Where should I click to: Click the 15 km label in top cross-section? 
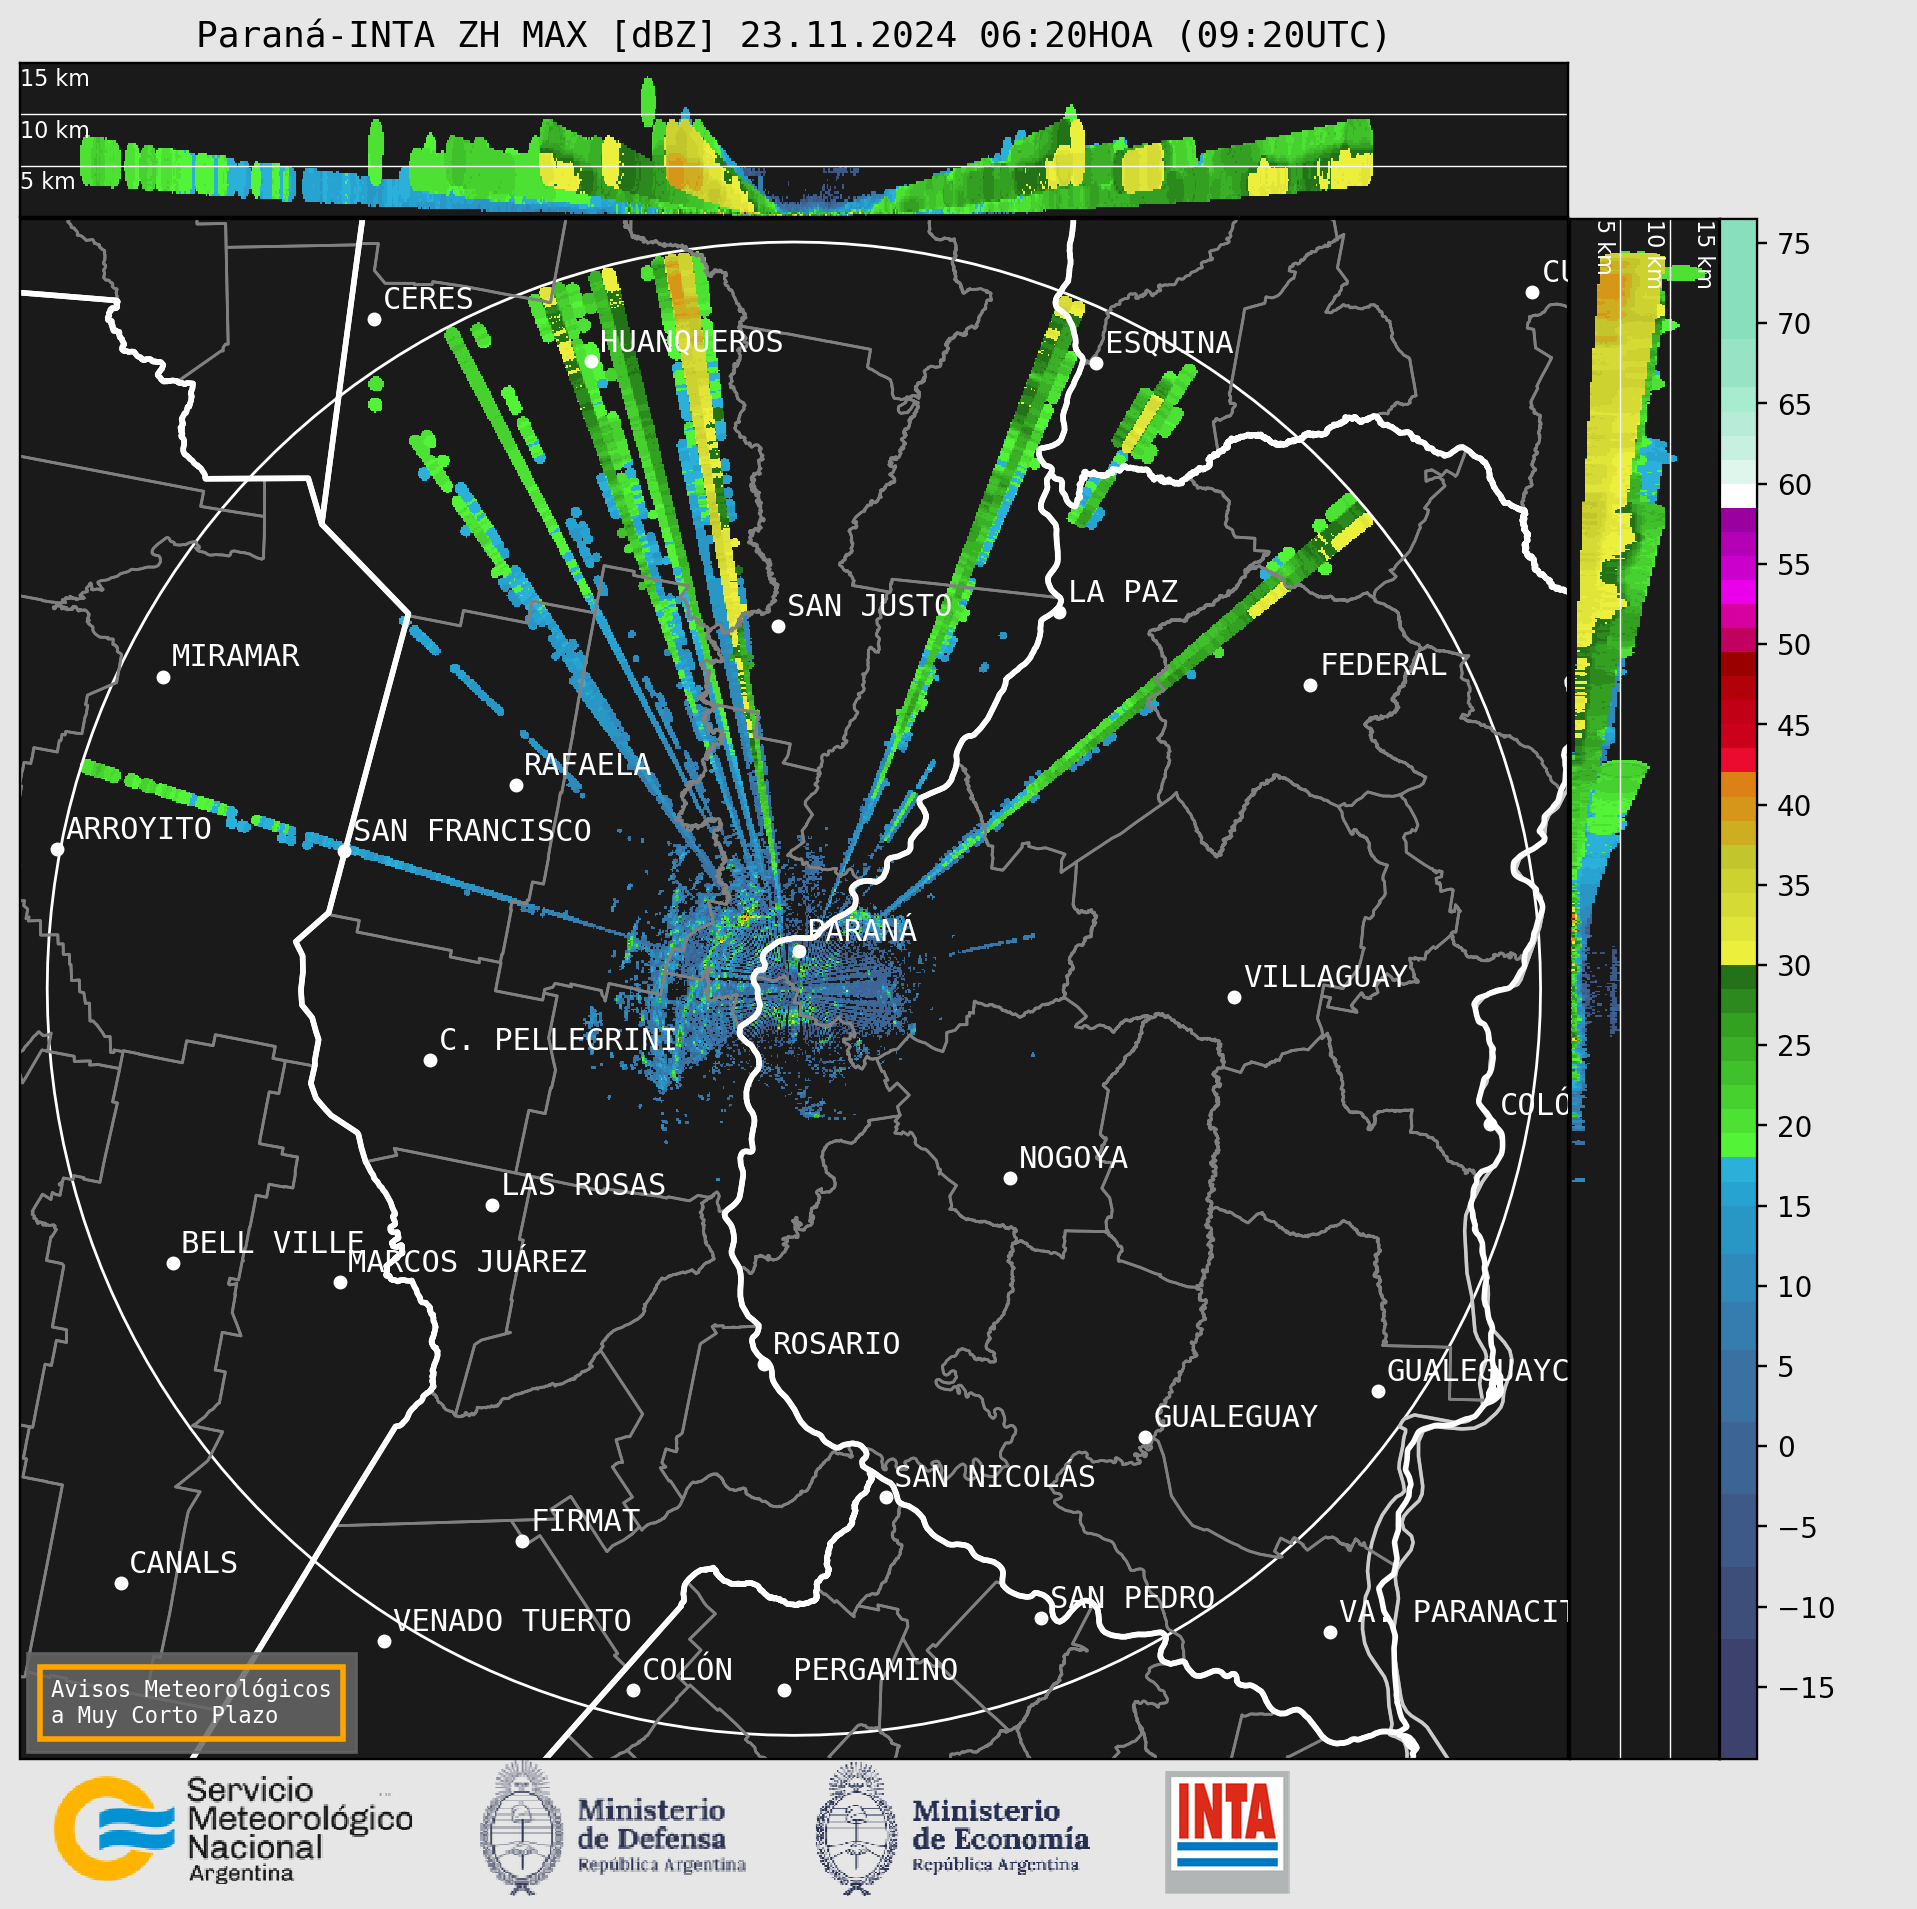(x=55, y=78)
